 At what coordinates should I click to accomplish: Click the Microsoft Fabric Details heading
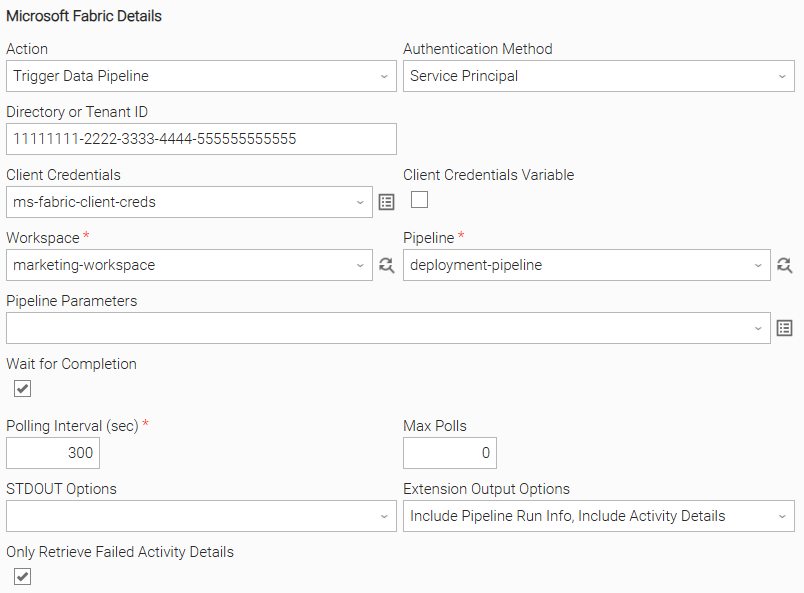(x=84, y=16)
